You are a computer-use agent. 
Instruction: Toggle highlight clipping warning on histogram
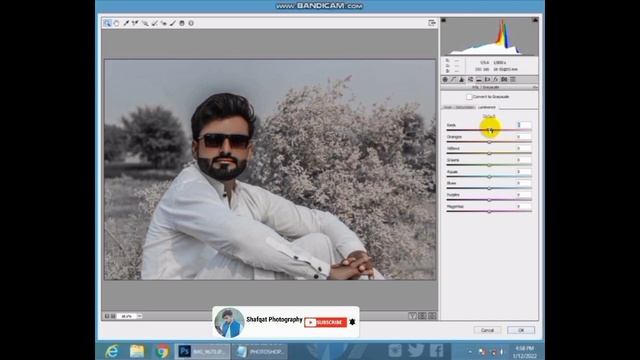535,20
